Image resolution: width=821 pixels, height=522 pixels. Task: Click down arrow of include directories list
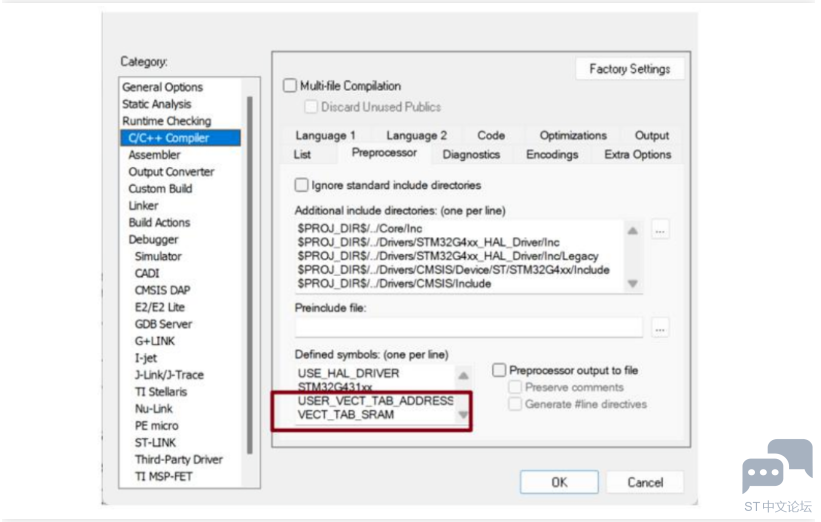[633, 283]
